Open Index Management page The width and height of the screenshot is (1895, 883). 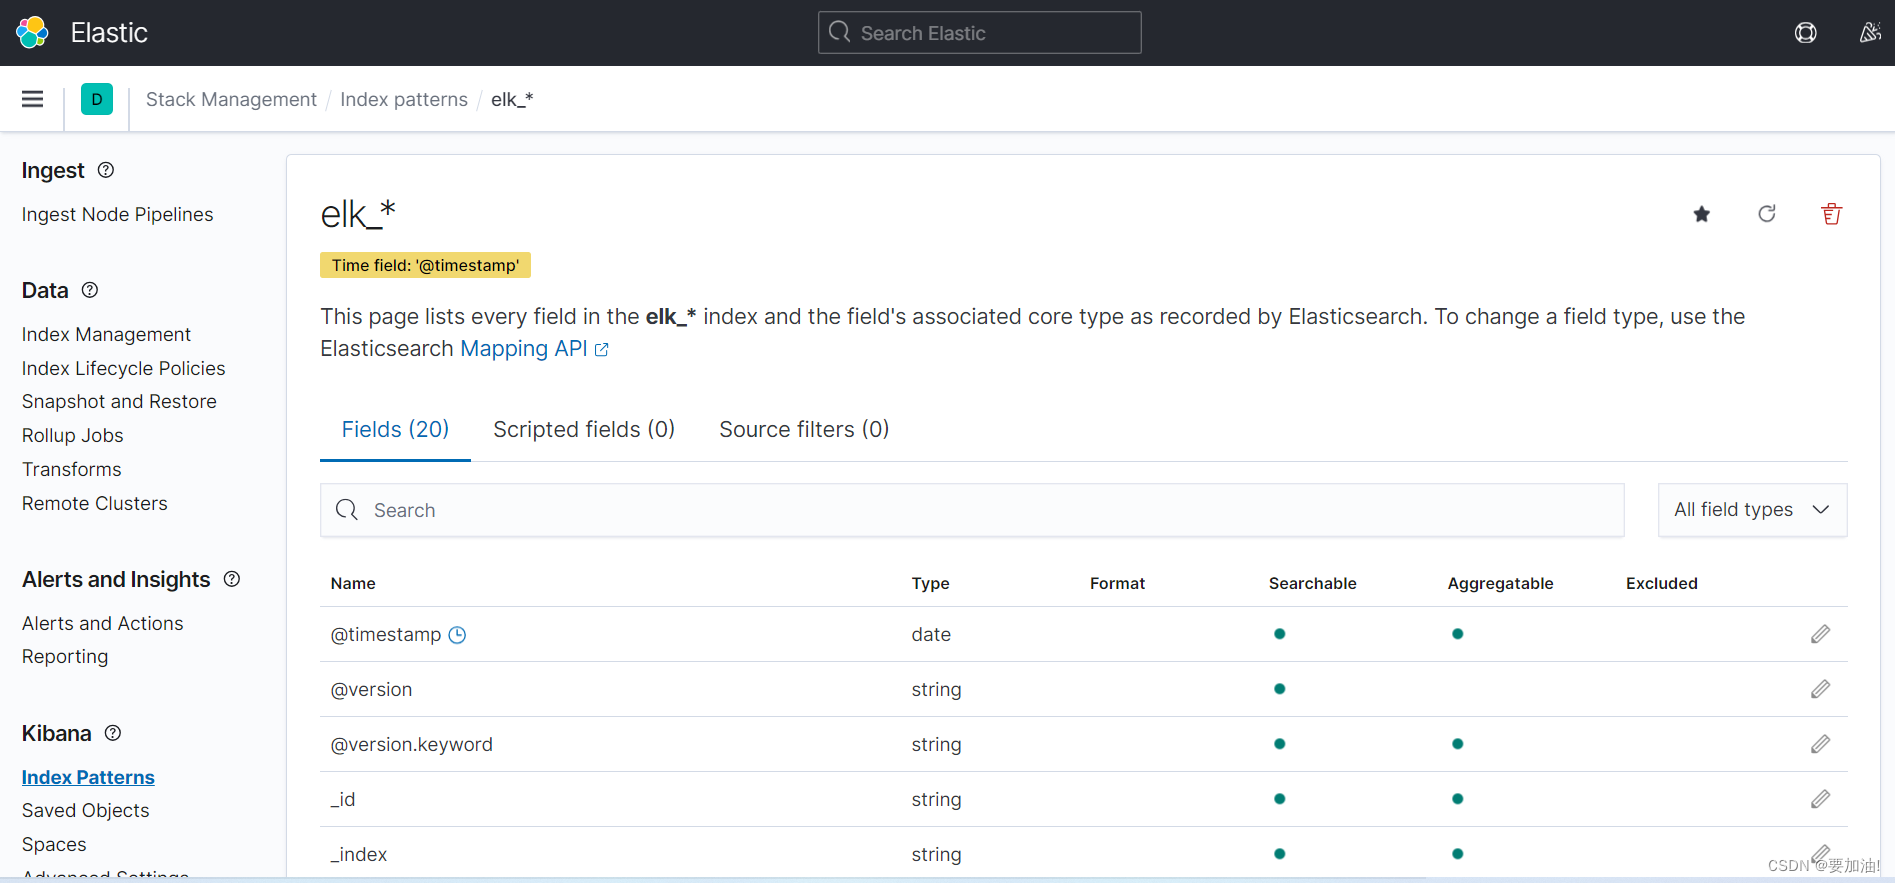coord(106,334)
